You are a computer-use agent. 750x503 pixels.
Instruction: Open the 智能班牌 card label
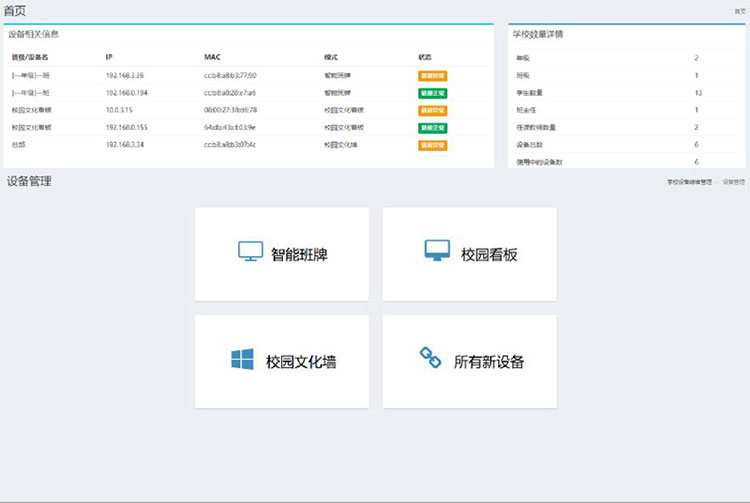tap(299, 254)
